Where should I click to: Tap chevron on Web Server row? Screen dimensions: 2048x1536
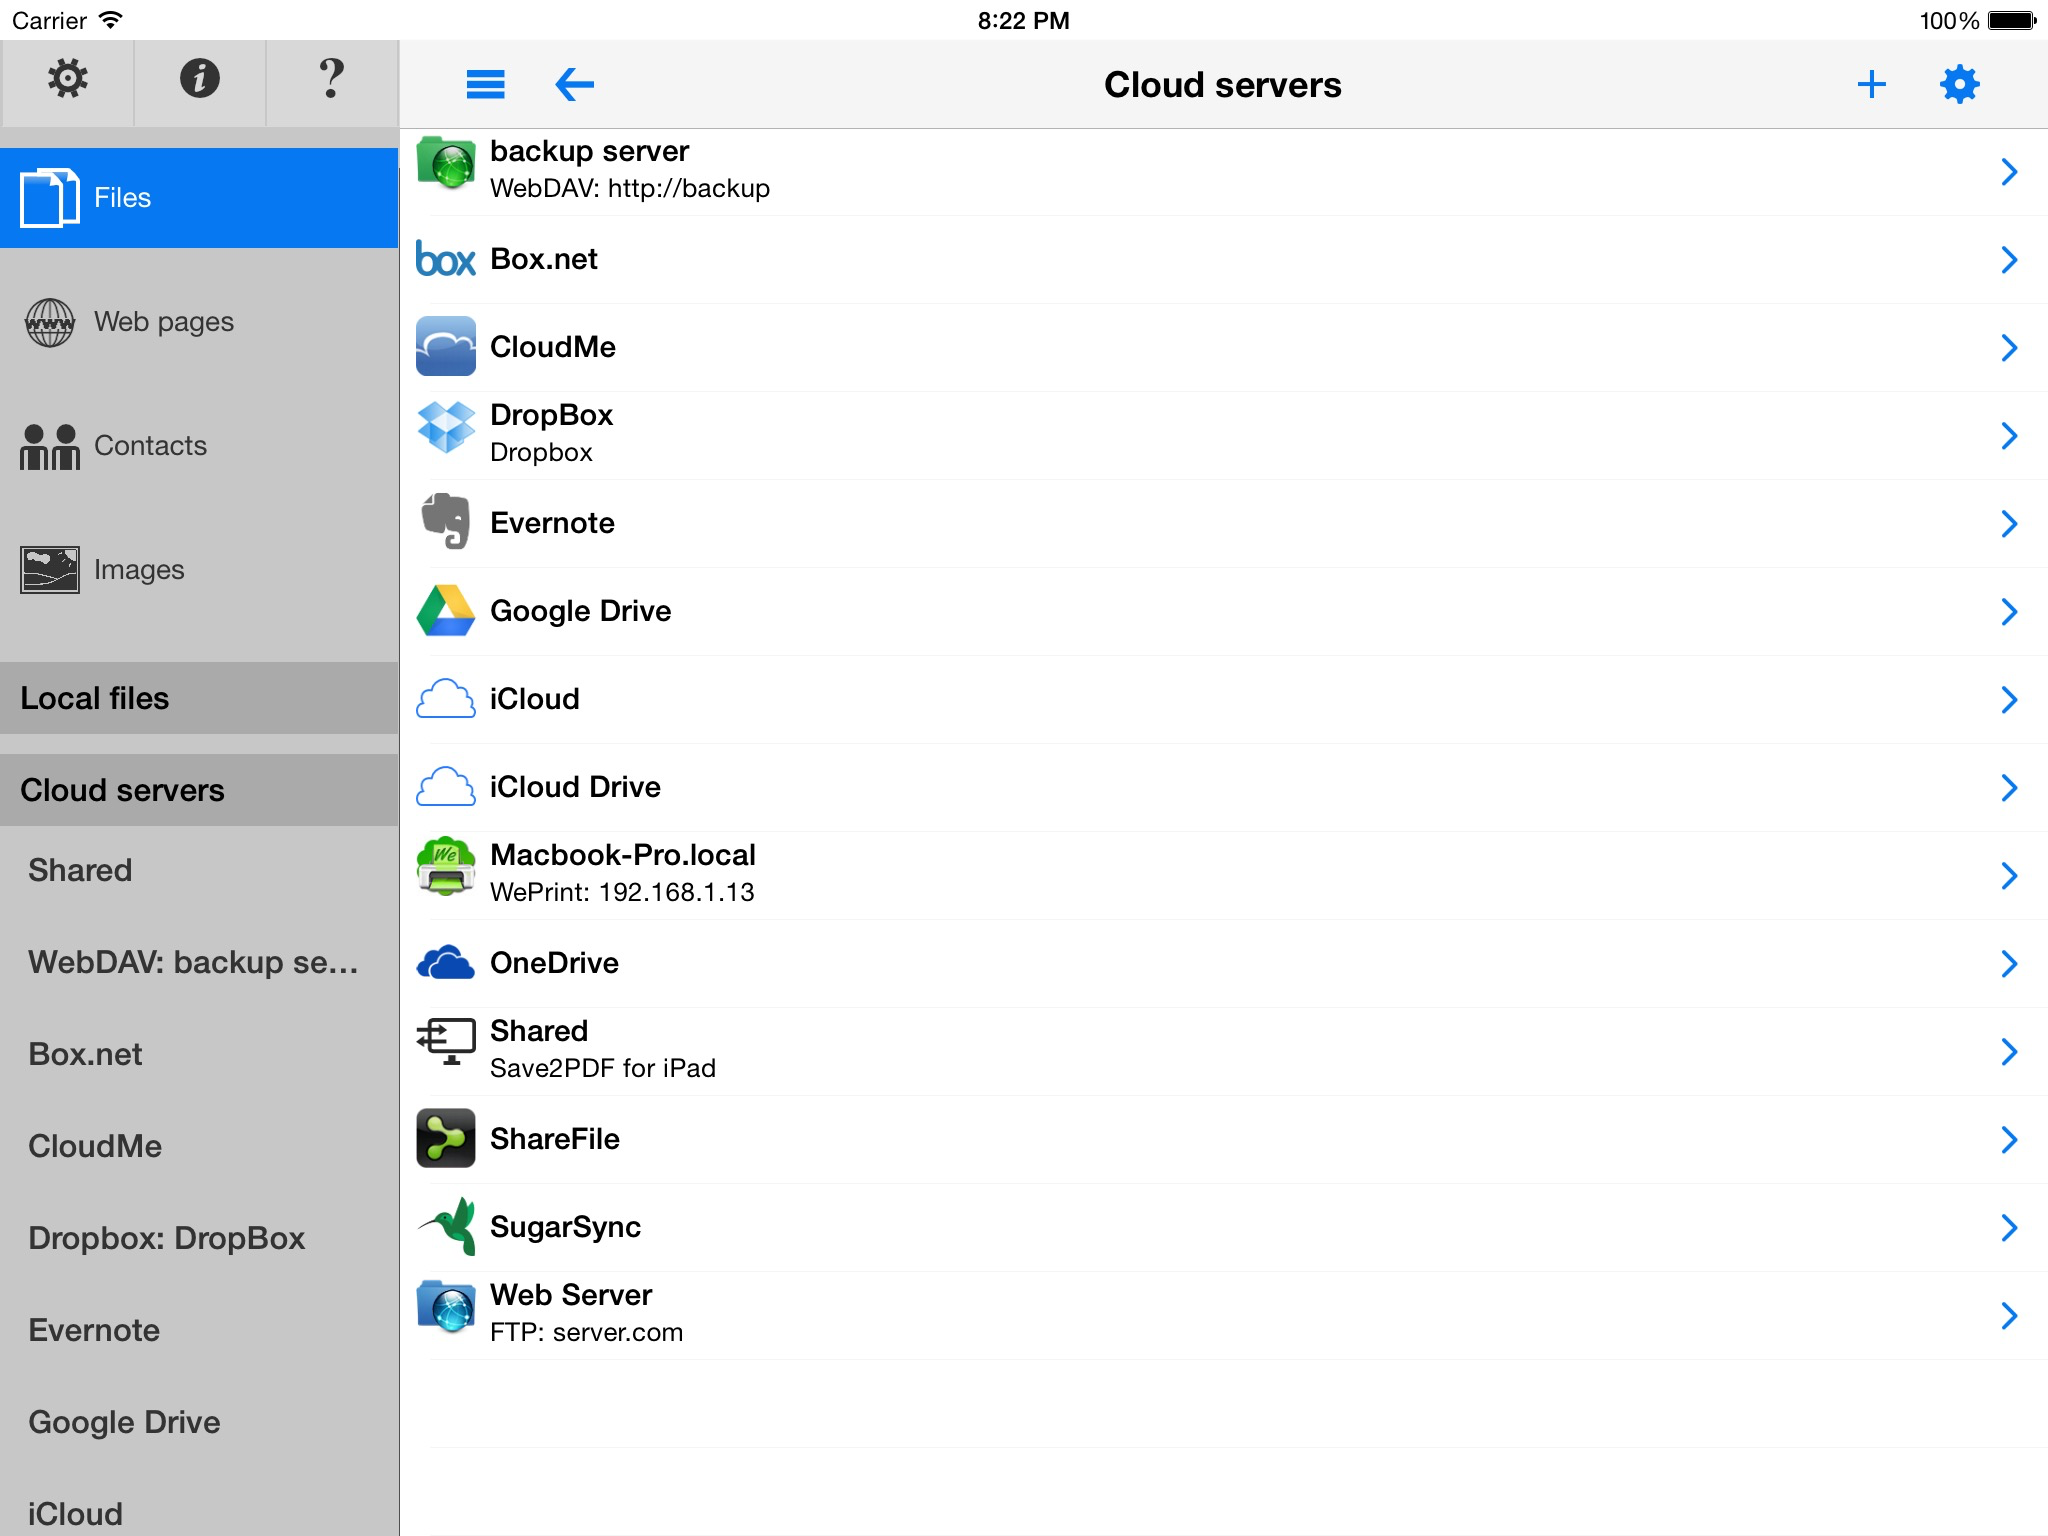(x=2008, y=1316)
